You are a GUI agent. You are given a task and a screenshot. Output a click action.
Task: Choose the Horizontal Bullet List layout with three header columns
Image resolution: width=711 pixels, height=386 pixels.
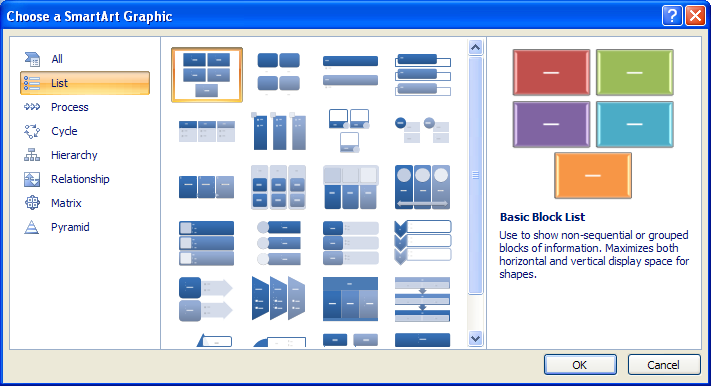(x=207, y=132)
